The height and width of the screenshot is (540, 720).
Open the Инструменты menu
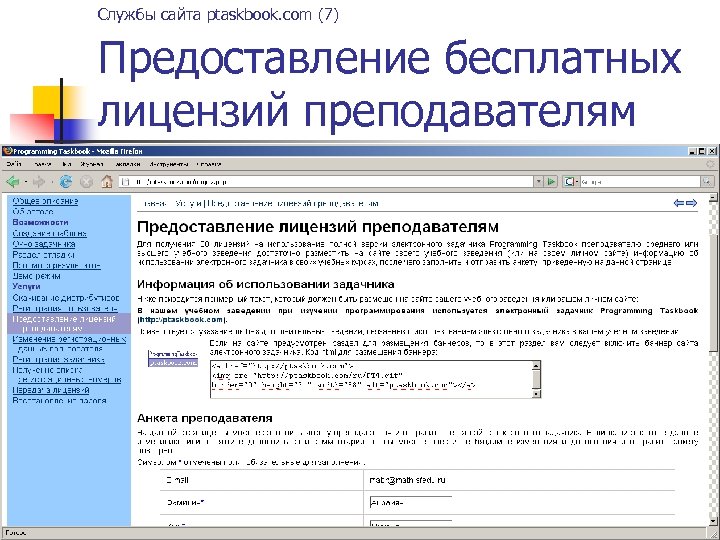[169, 164]
